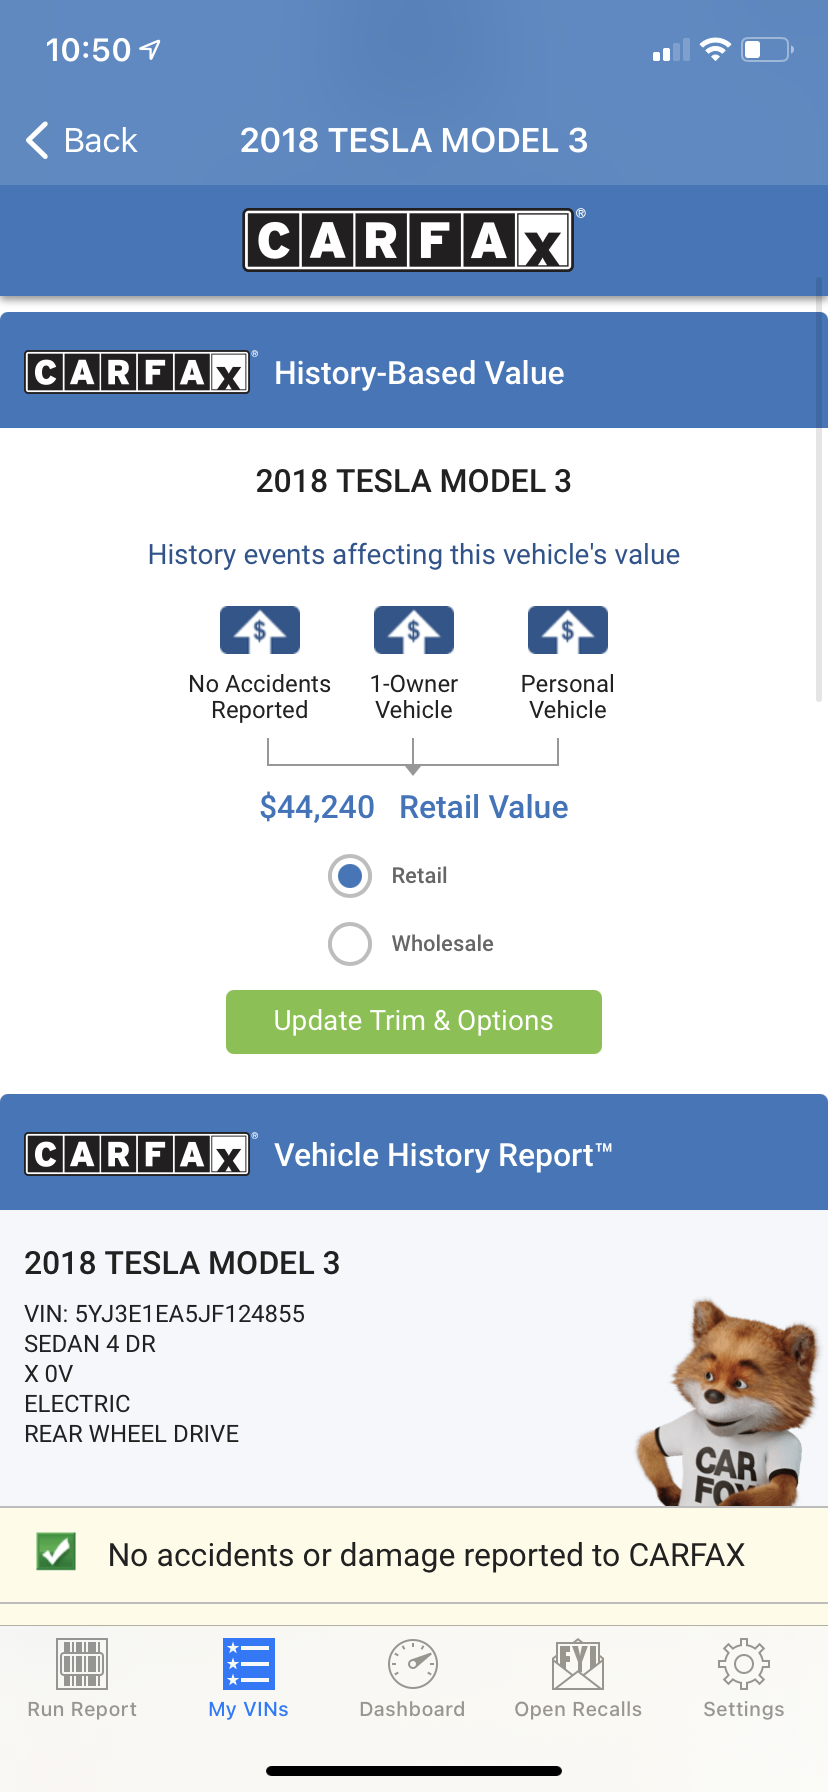The height and width of the screenshot is (1792, 828).
Task: Tap the battery indicator in status bar
Action: pos(766,50)
